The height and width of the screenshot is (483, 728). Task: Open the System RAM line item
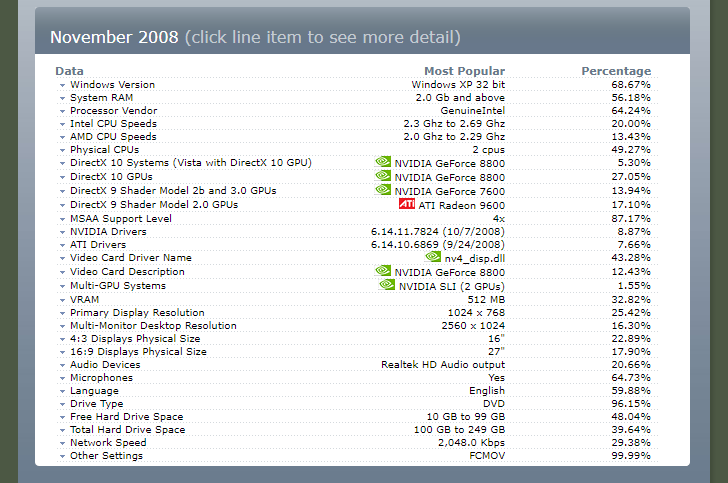click(101, 98)
